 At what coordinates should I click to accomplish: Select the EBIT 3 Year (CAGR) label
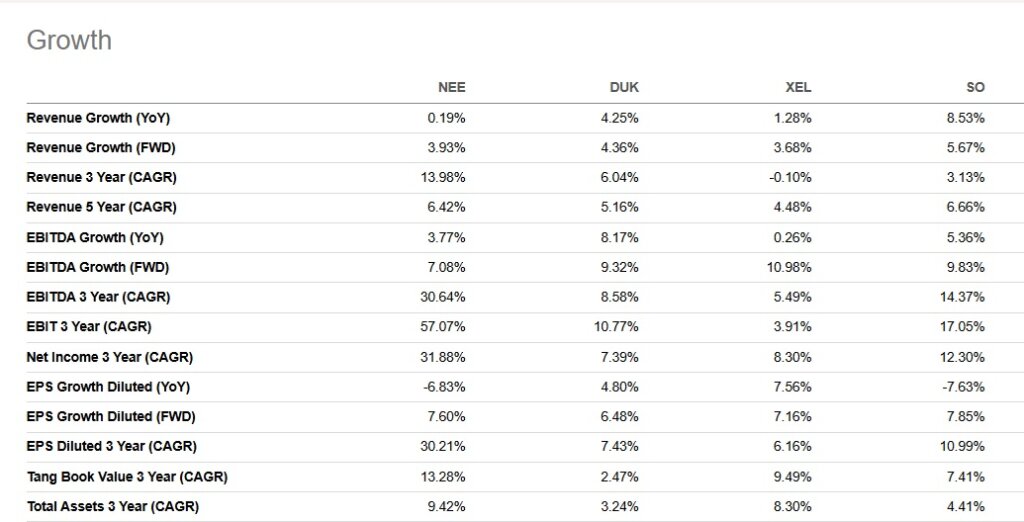point(89,327)
